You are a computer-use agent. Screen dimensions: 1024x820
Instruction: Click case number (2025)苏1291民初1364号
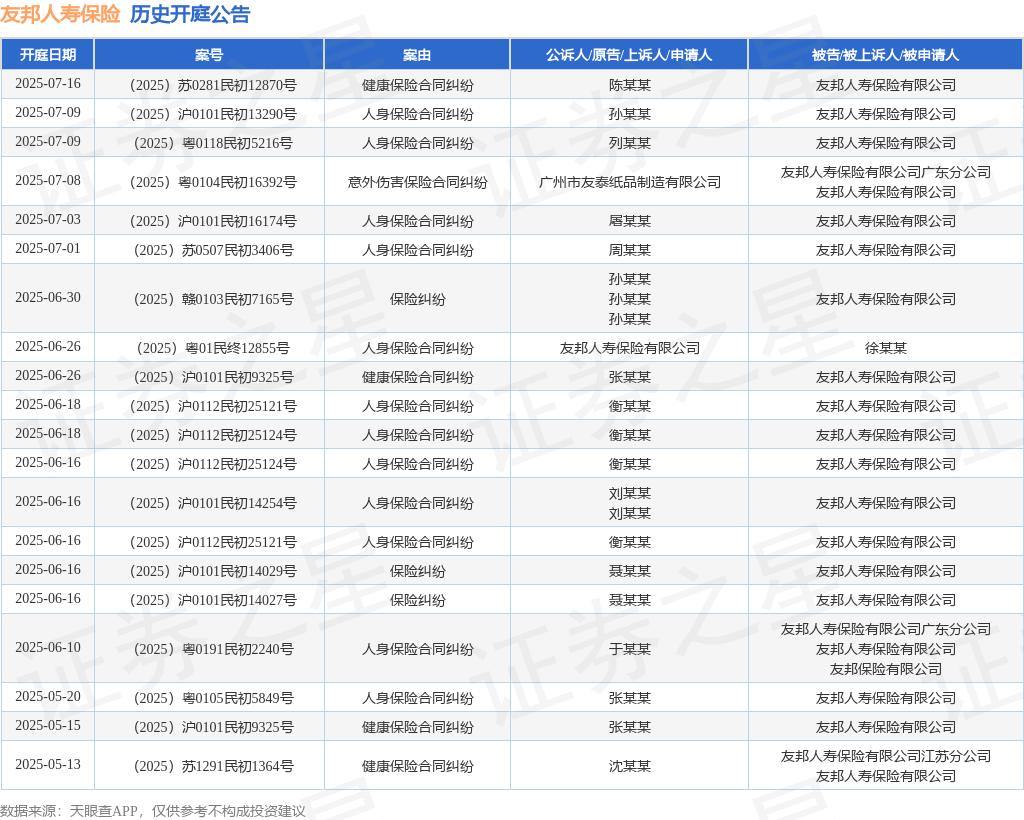pos(209,766)
